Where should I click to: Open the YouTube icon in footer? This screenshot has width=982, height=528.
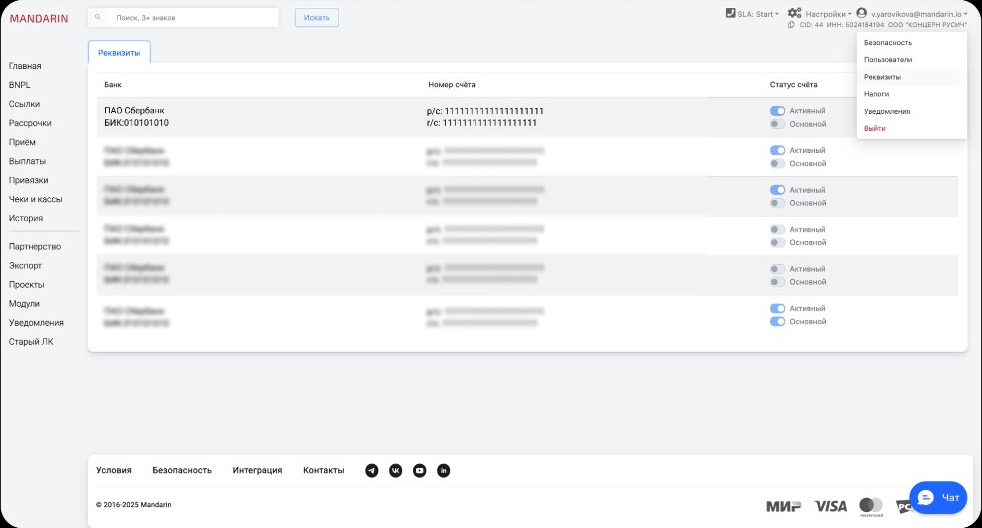(420, 470)
